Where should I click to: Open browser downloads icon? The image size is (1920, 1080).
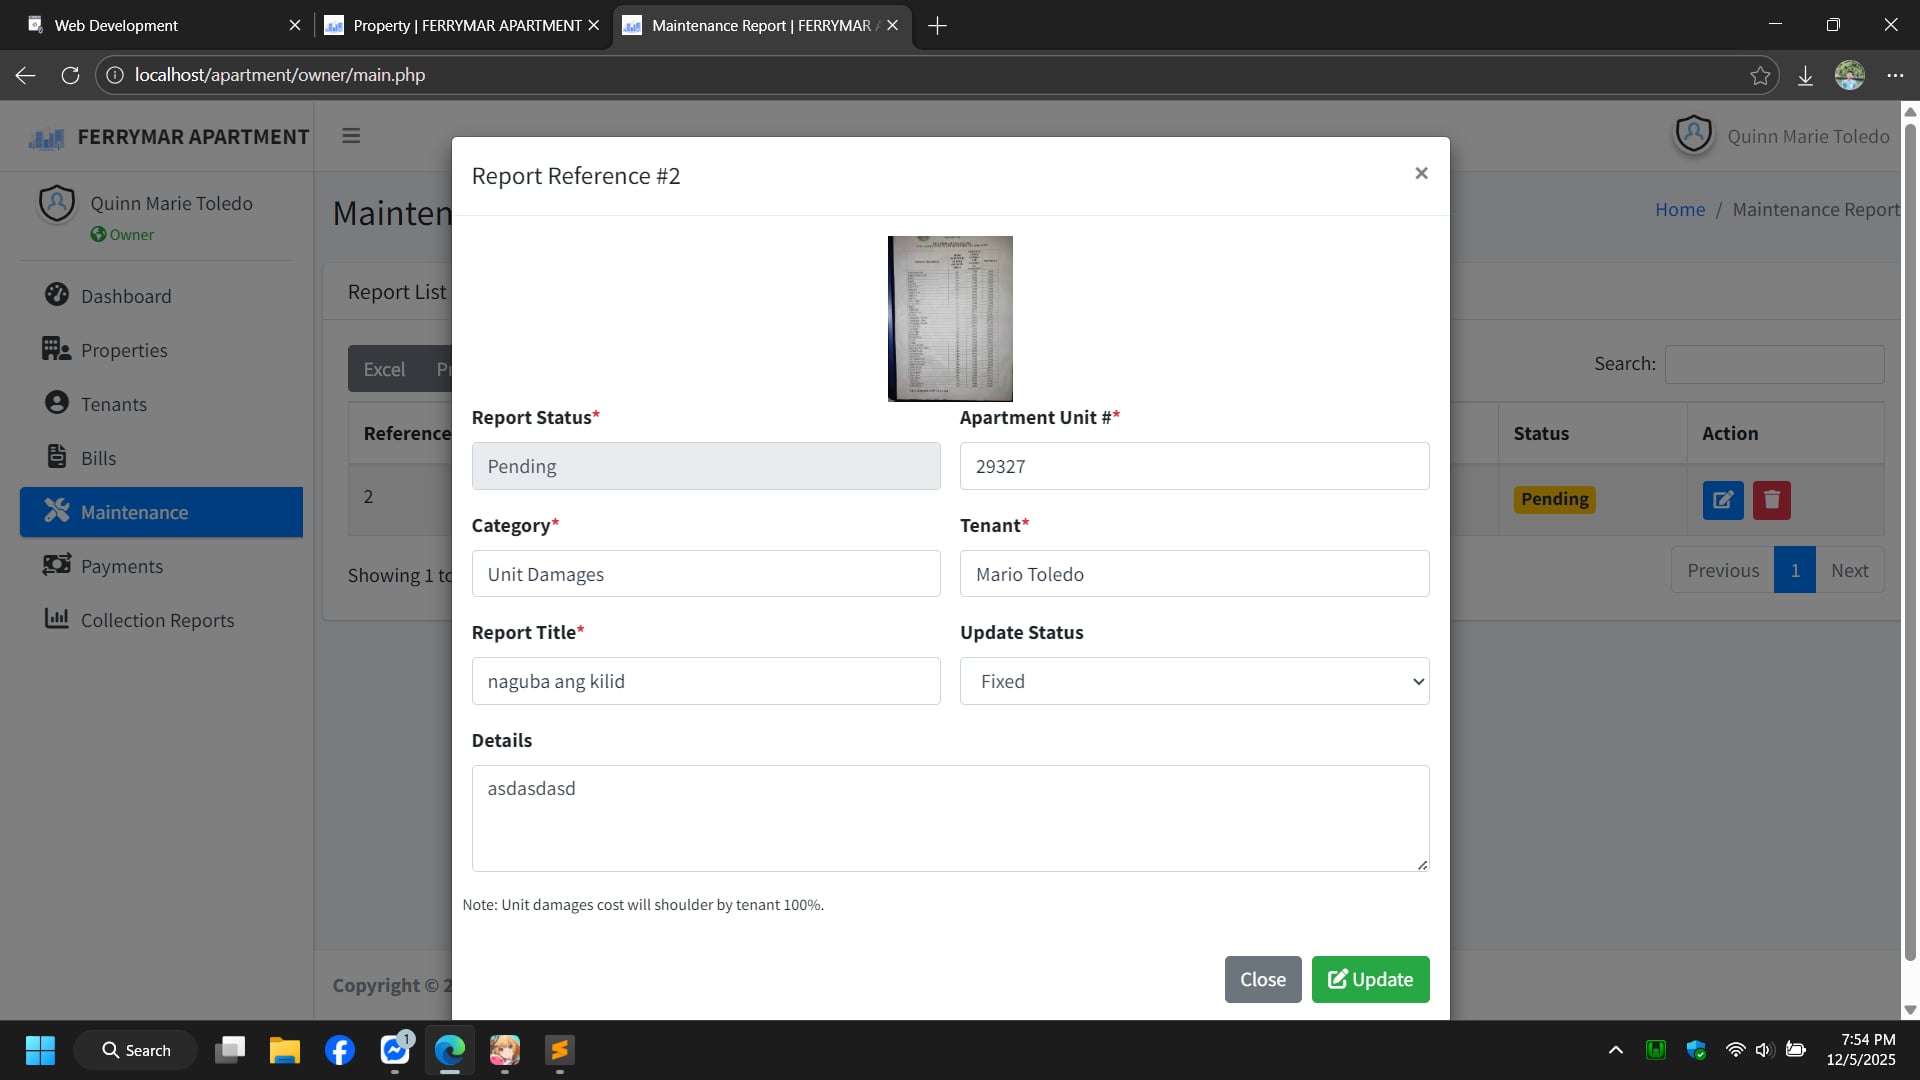pos(1805,76)
